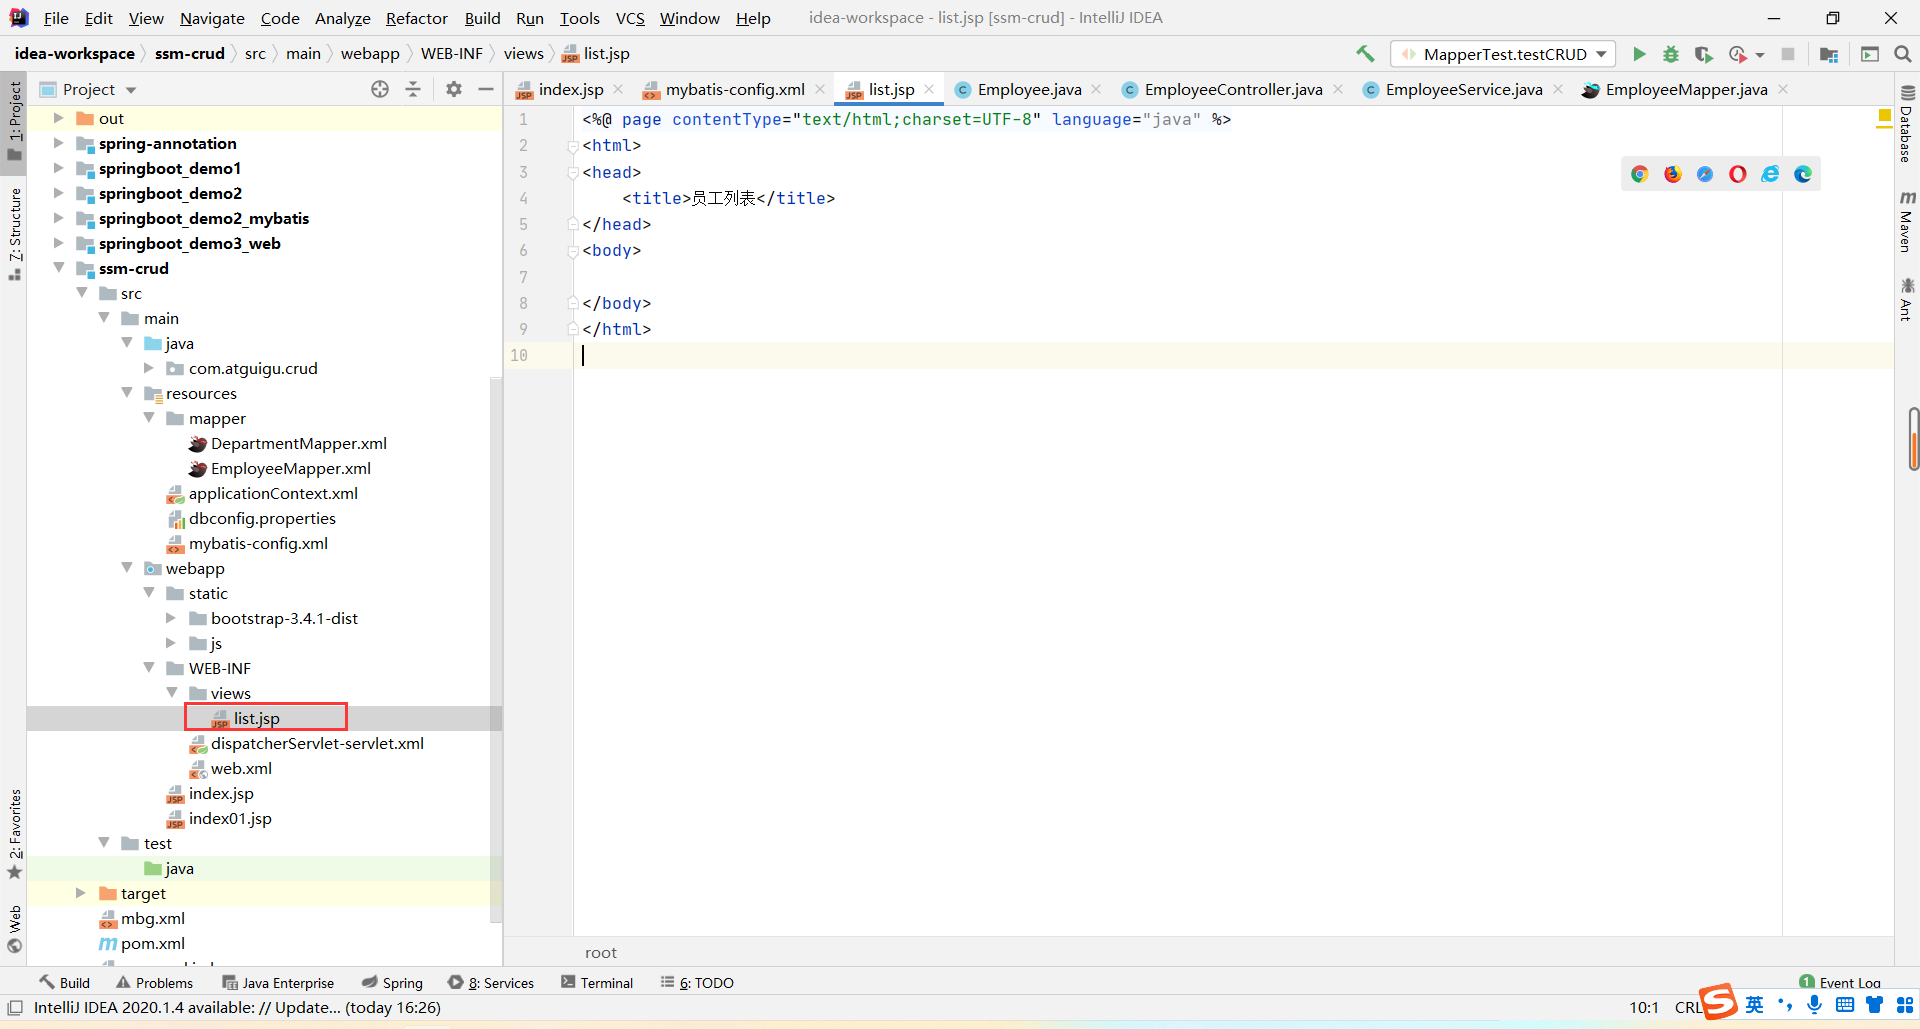This screenshot has width=1920, height=1029.
Task: Collapse the WEB-INF folder
Action: click(149, 668)
